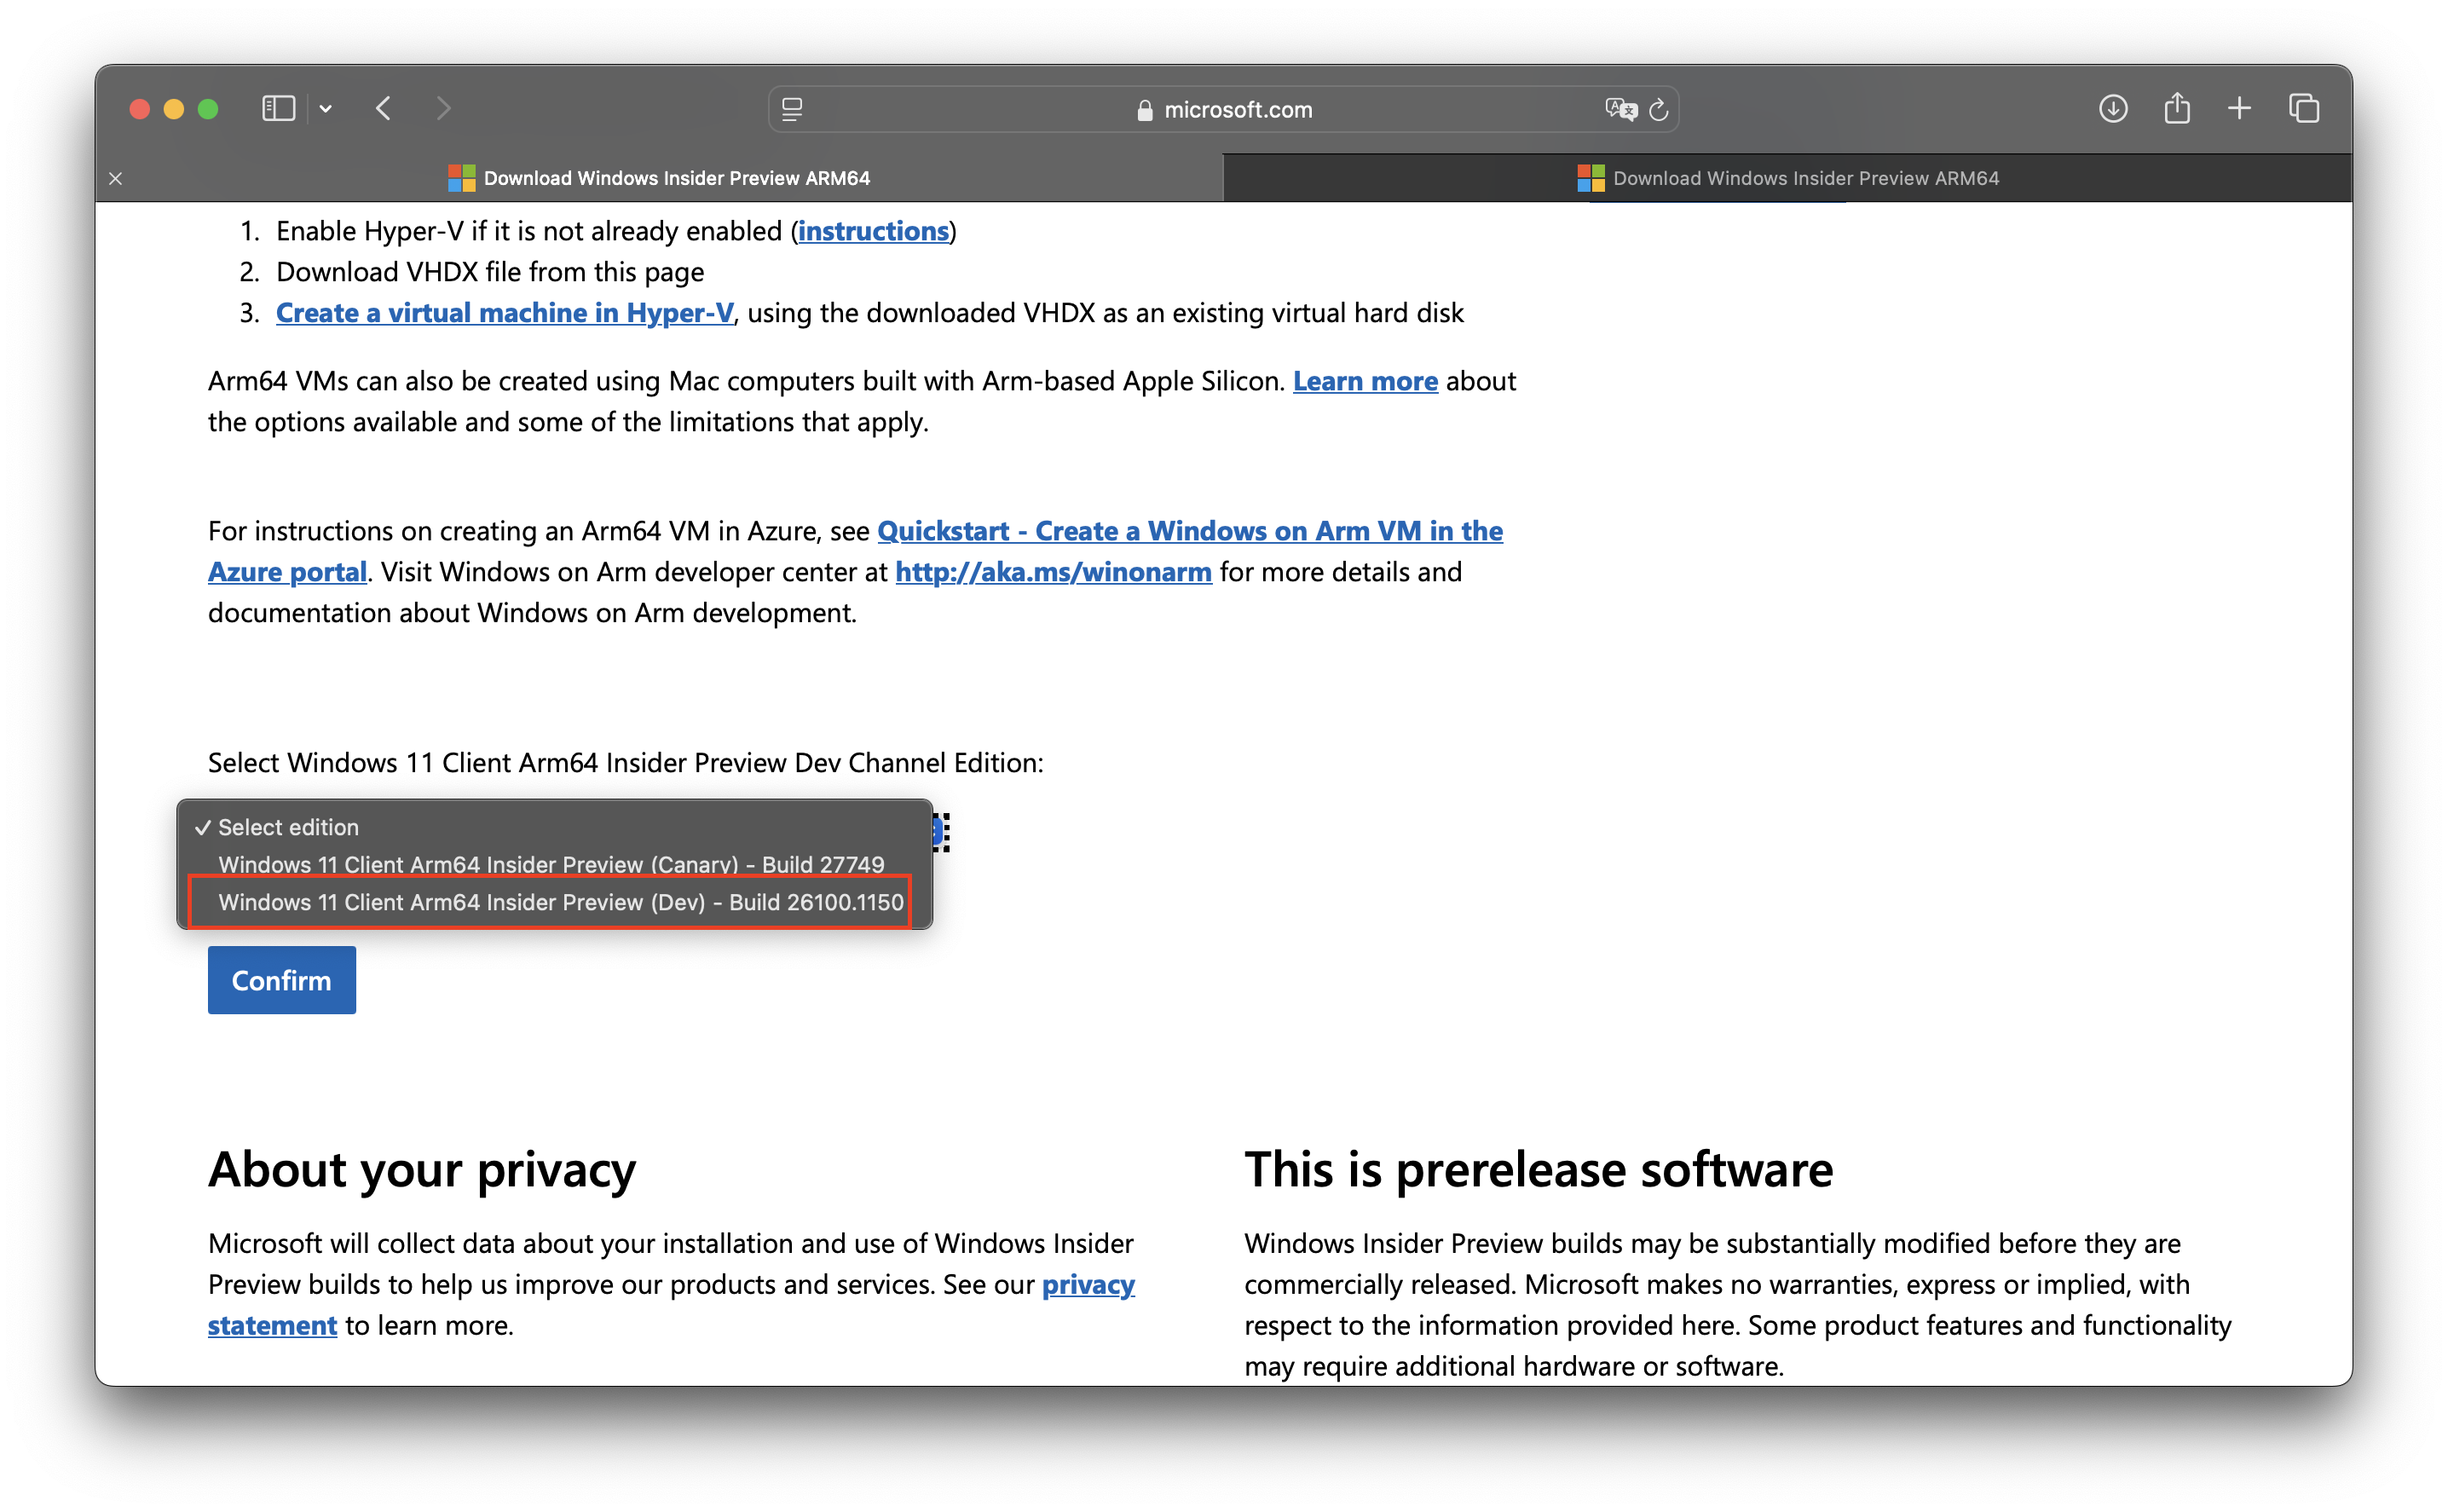Add a new tab with the plus icon
Screen dimensions: 2448x1512
(2240, 108)
